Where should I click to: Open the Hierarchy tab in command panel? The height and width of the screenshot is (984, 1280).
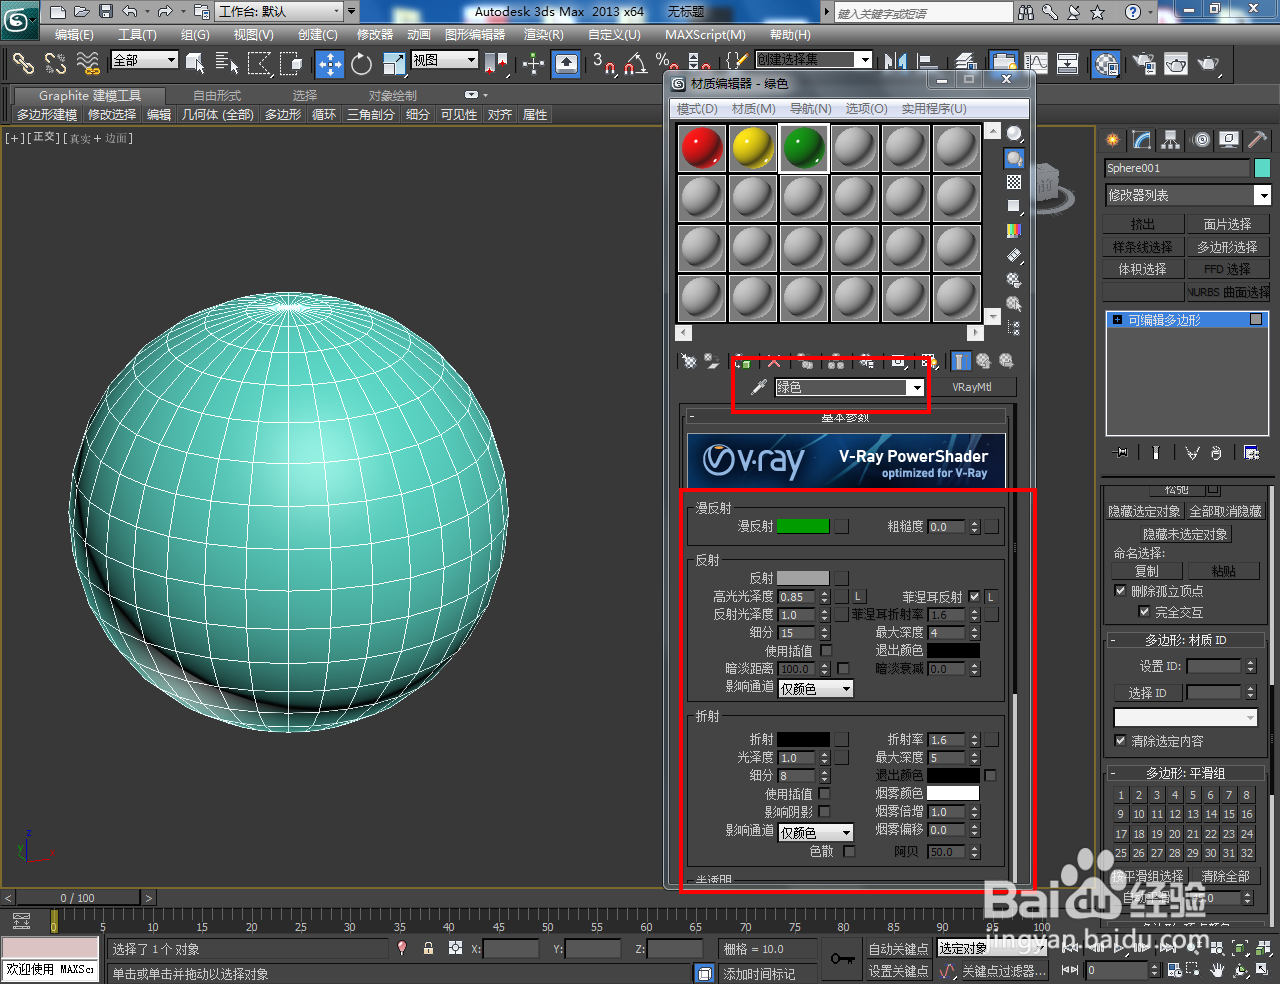(1171, 140)
